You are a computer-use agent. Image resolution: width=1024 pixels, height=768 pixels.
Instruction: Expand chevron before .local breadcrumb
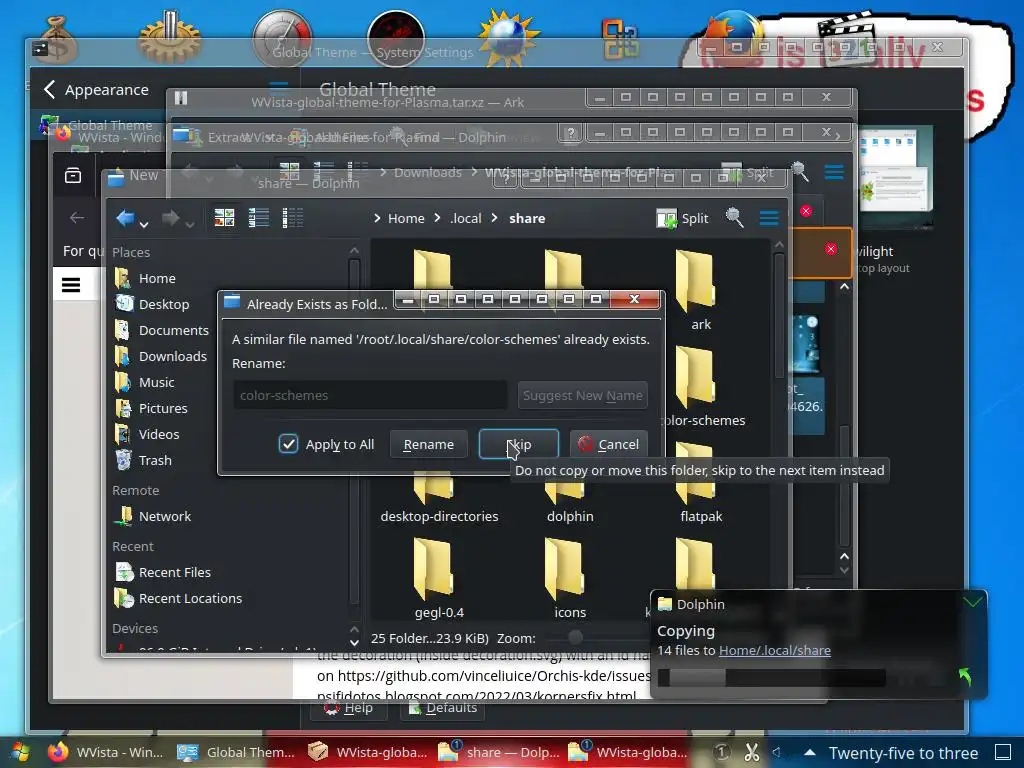[437, 218]
